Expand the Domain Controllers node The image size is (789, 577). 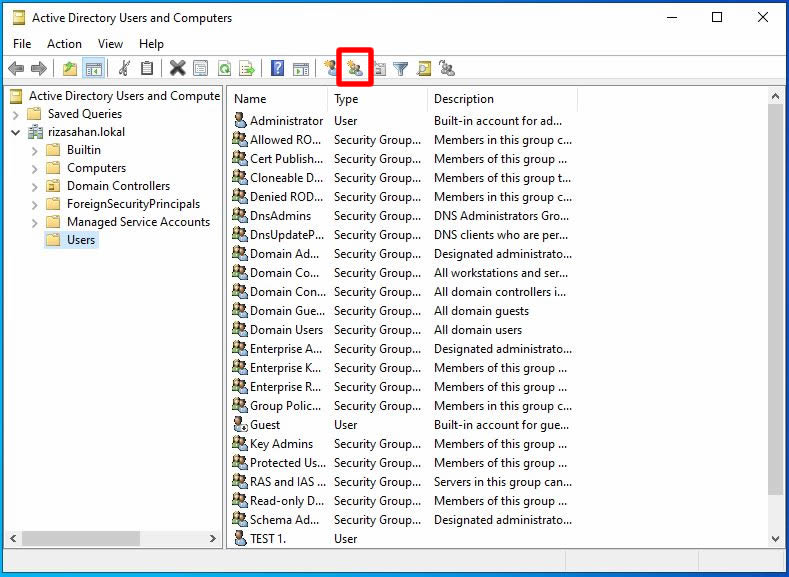pyautogui.click(x=35, y=187)
